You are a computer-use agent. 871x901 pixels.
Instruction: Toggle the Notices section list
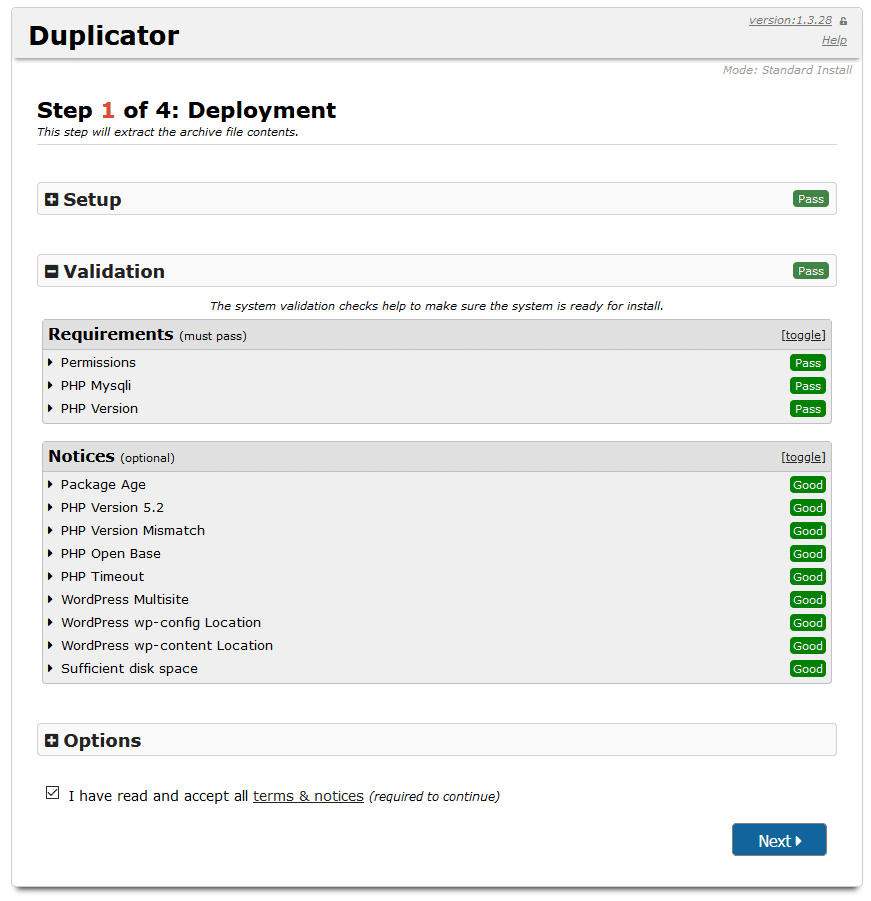tap(803, 457)
